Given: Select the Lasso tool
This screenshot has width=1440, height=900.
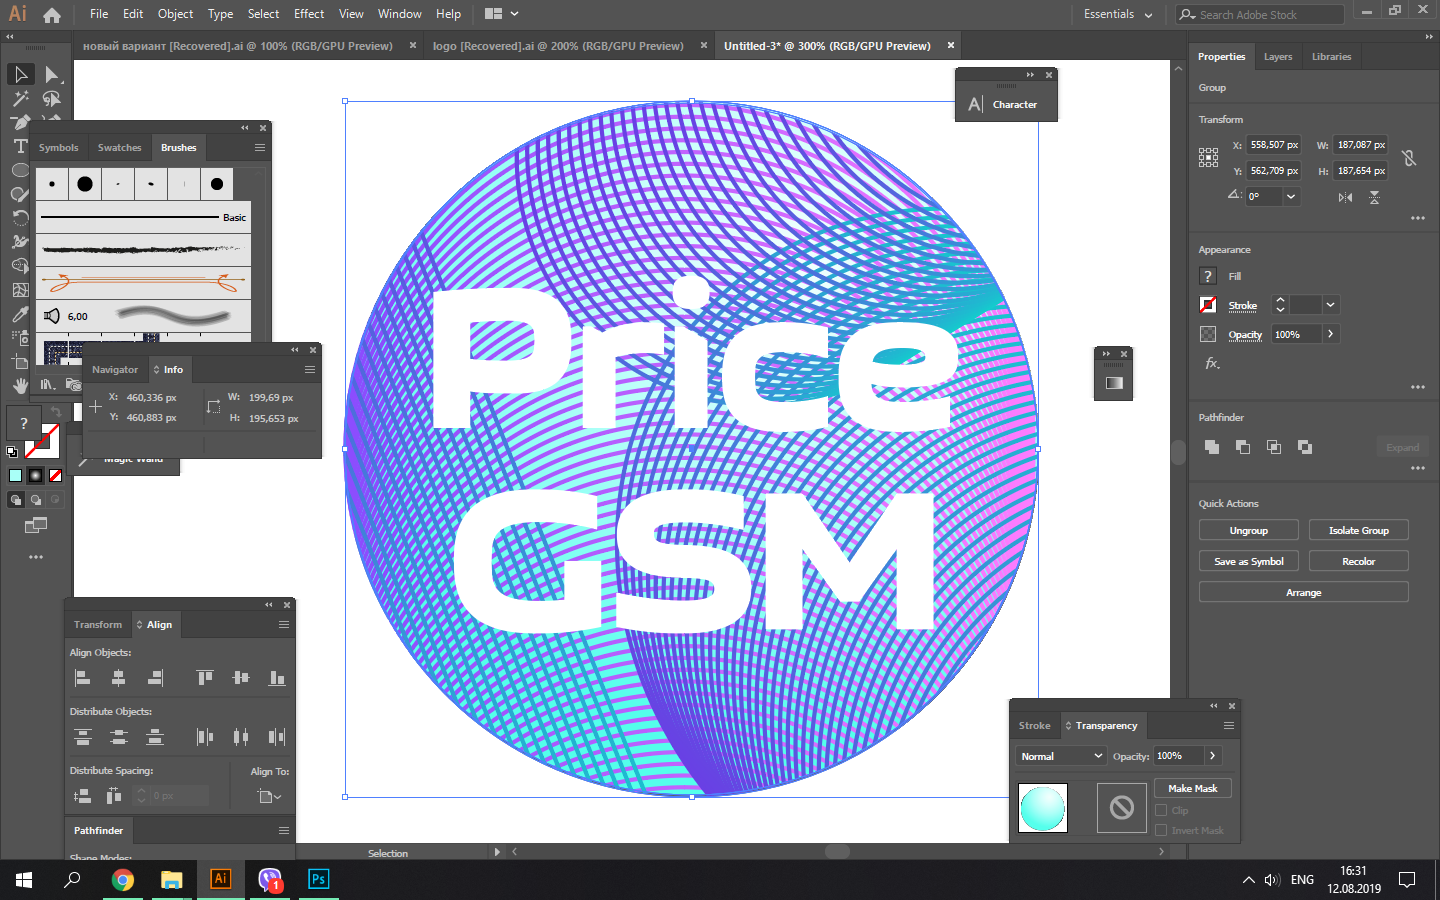Looking at the screenshot, I should [52, 99].
